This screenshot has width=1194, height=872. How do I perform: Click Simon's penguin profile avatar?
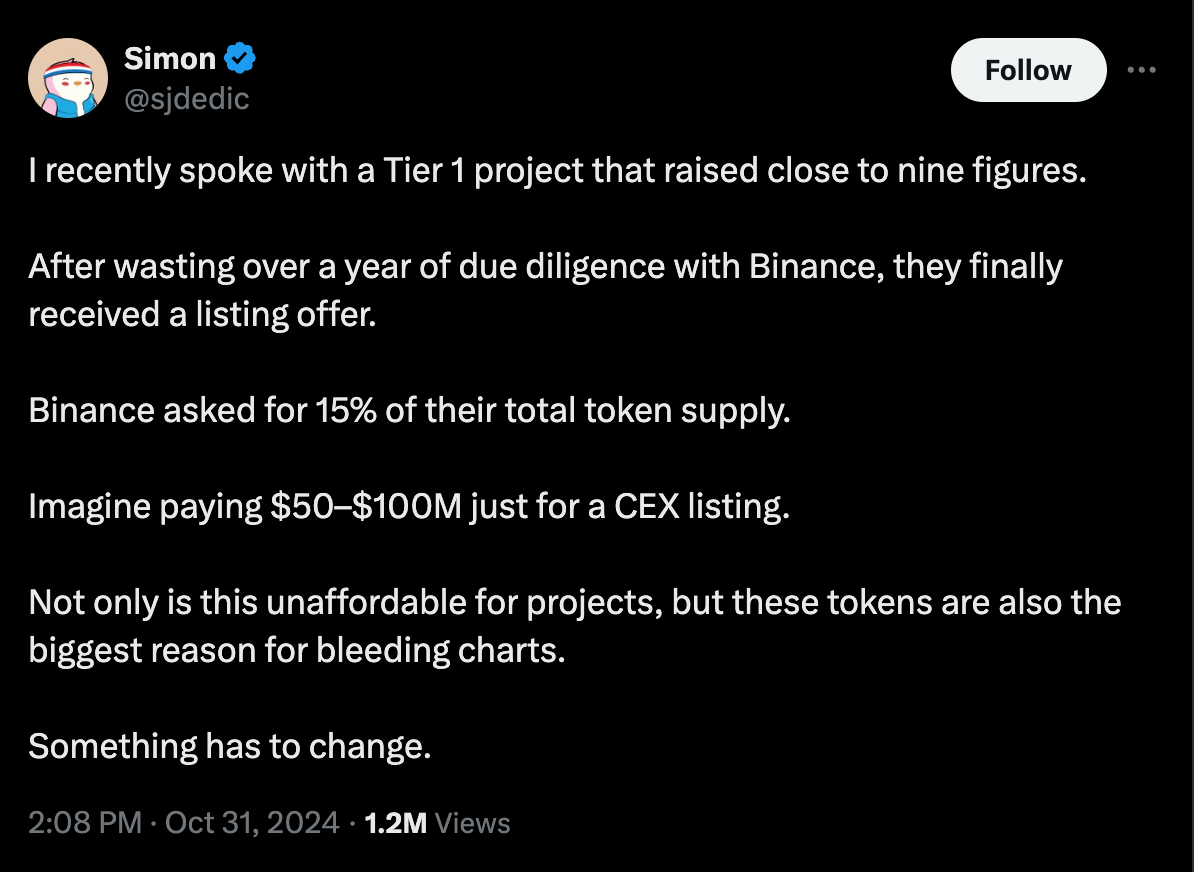[67, 77]
